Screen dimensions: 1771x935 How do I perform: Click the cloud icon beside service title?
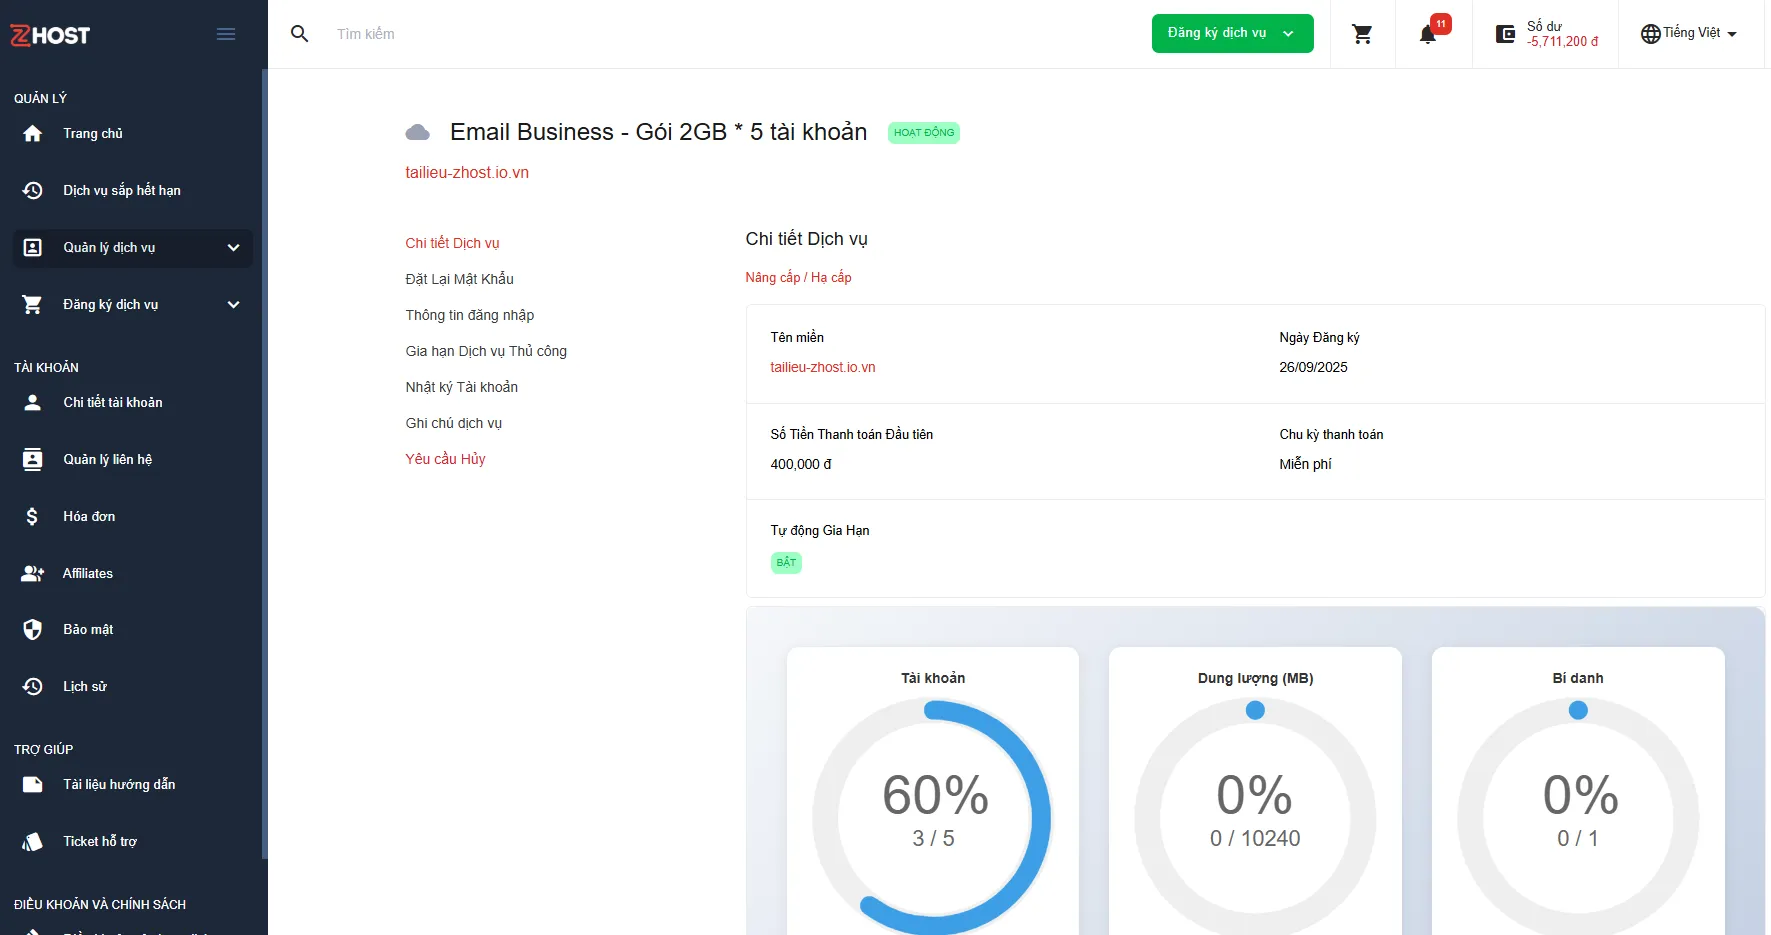(x=418, y=133)
